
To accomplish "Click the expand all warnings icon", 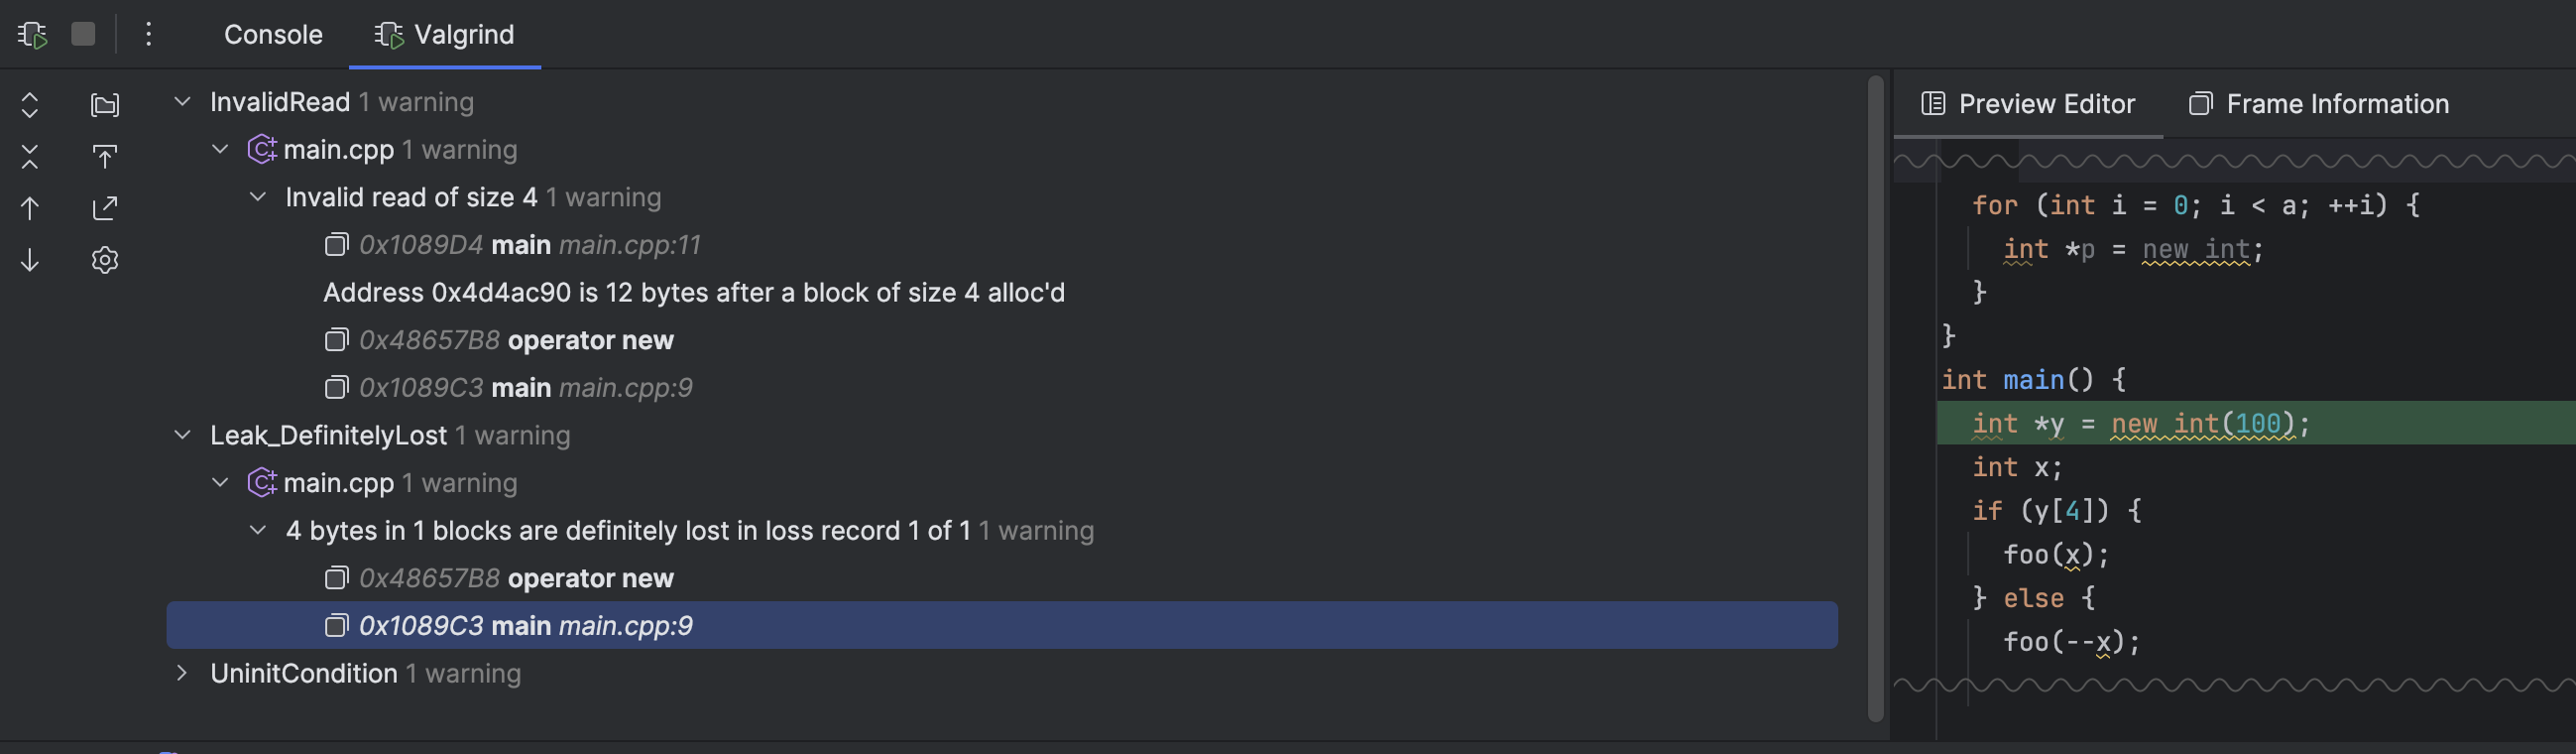I will (x=30, y=105).
